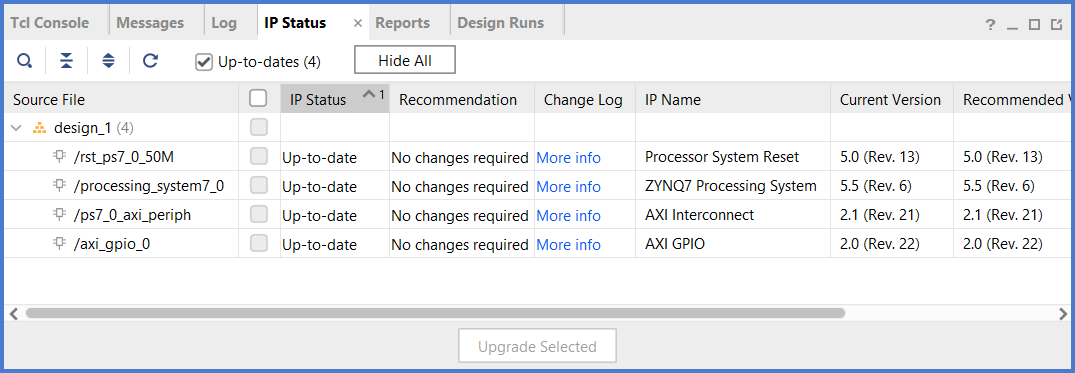Select the design_1 (4) tree row
Image resolution: width=1075 pixels, height=373 pixels.
pos(94,128)
